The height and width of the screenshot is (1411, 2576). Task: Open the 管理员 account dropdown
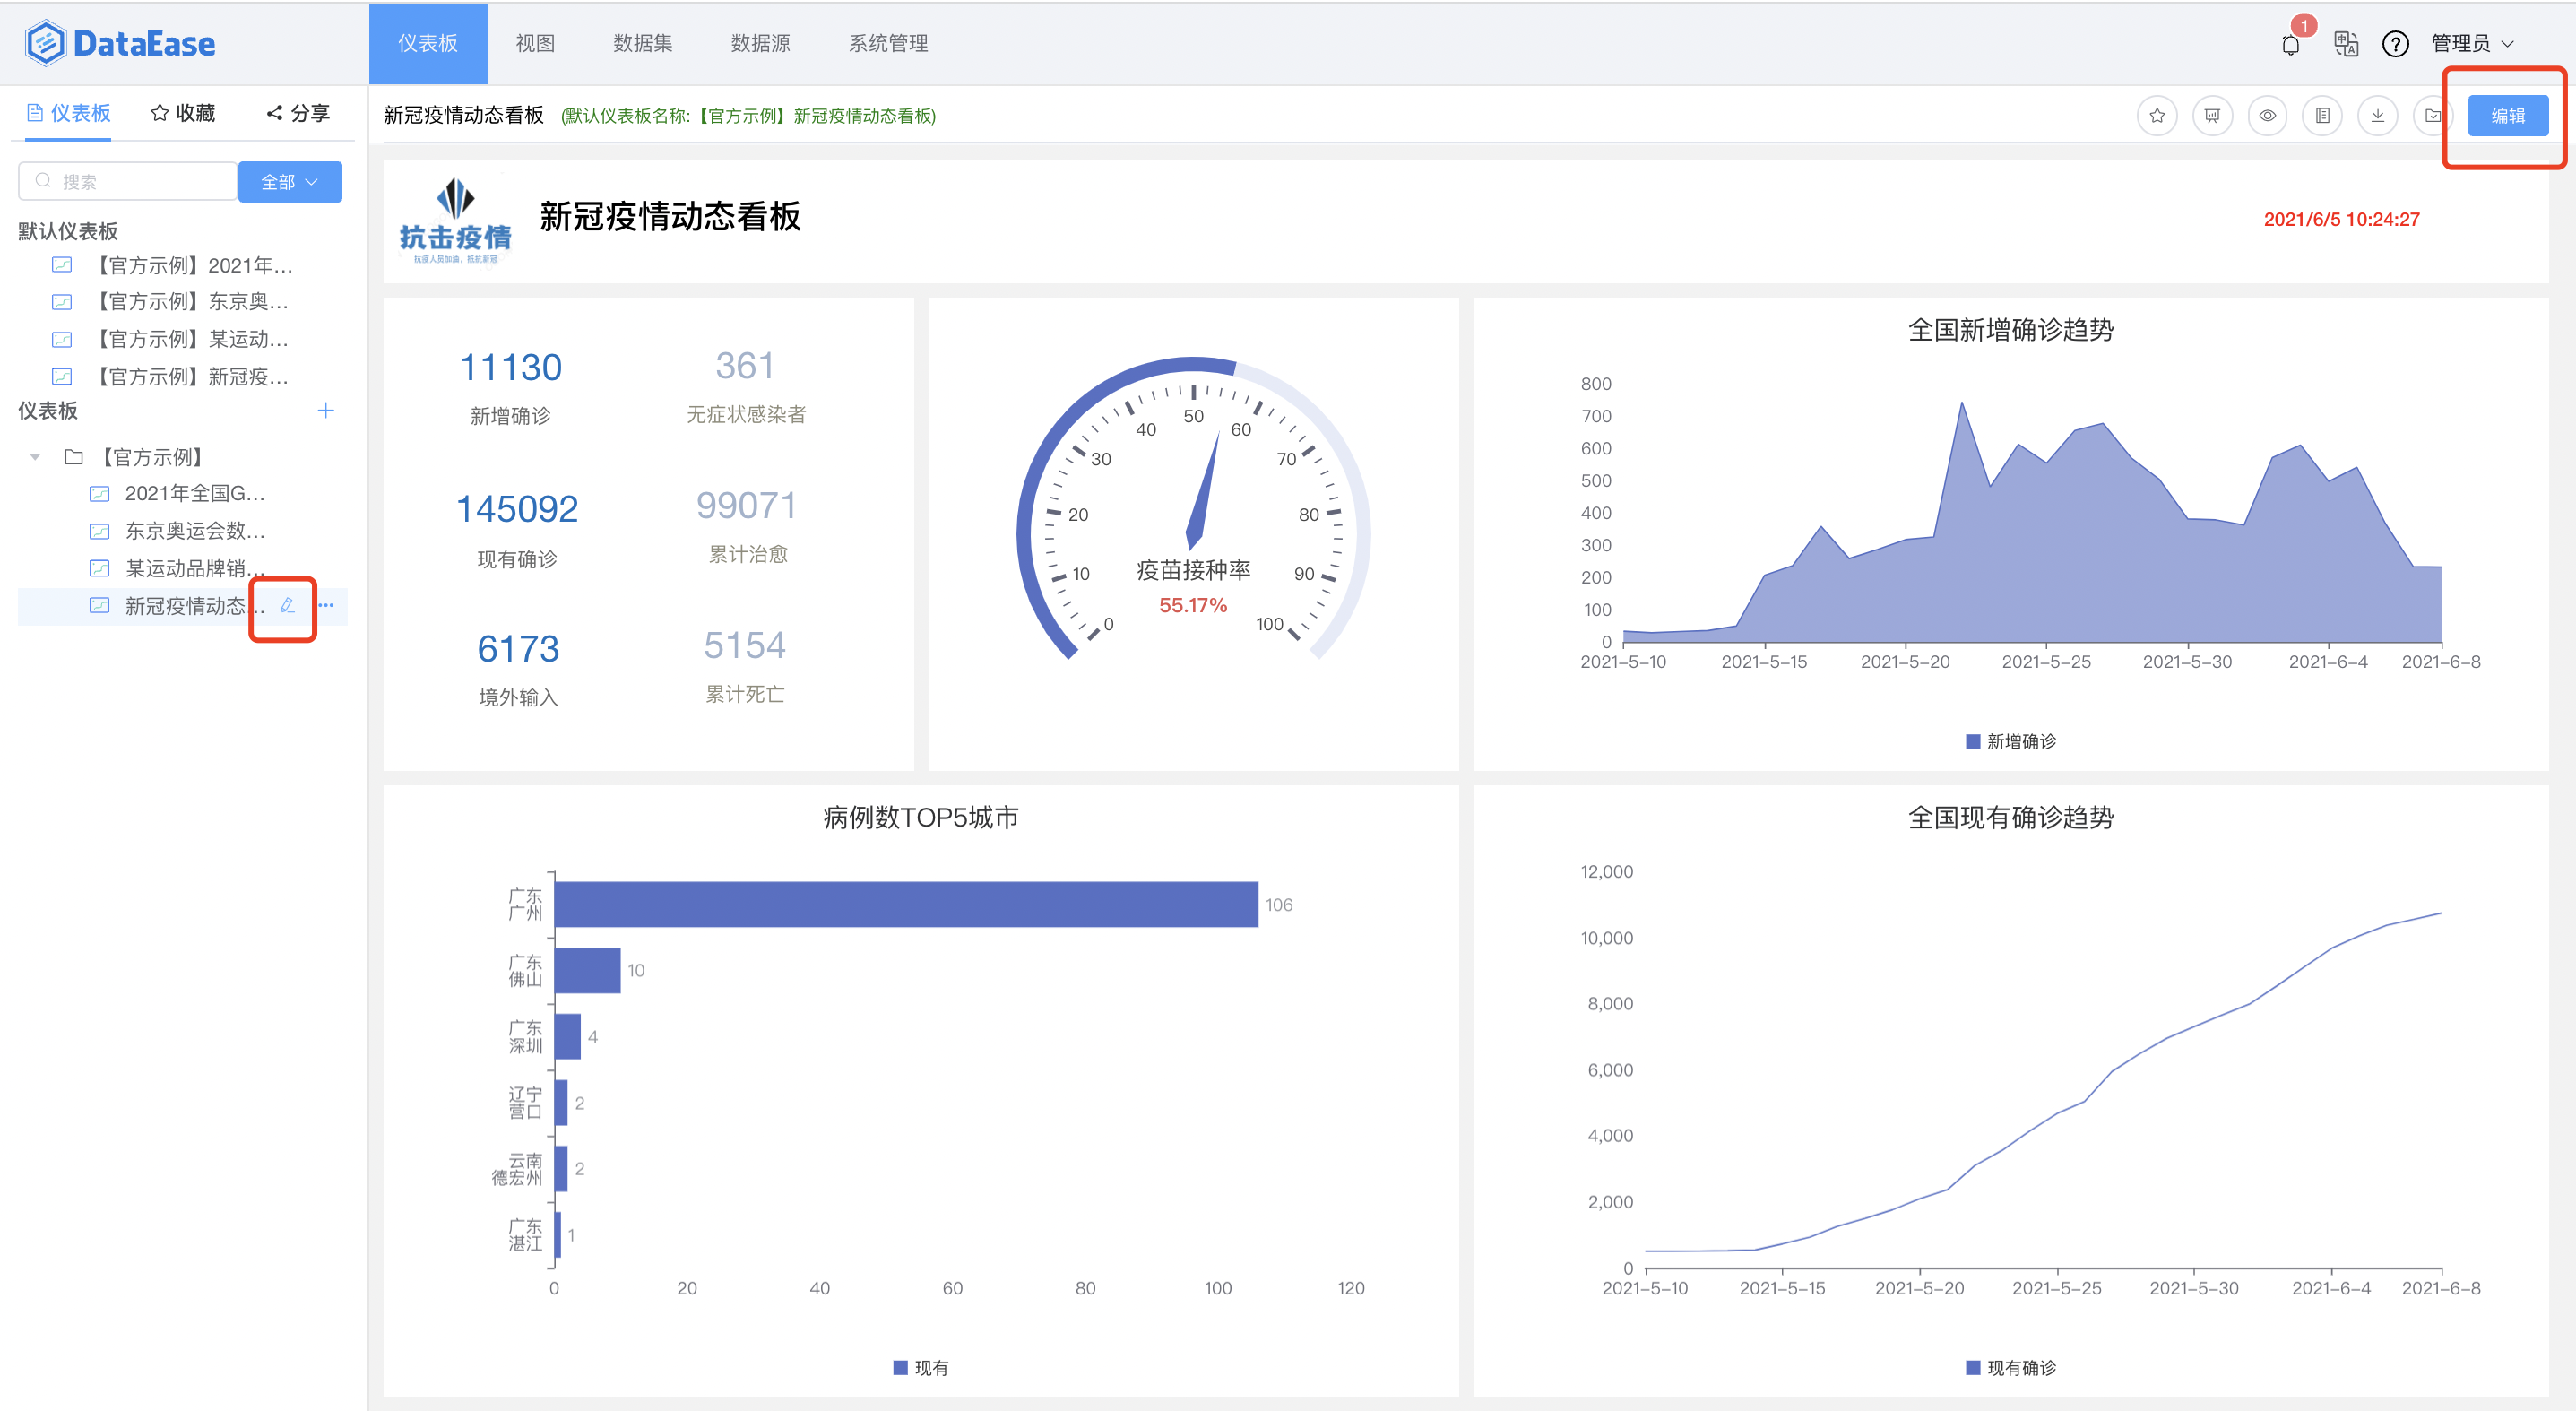2460,43
